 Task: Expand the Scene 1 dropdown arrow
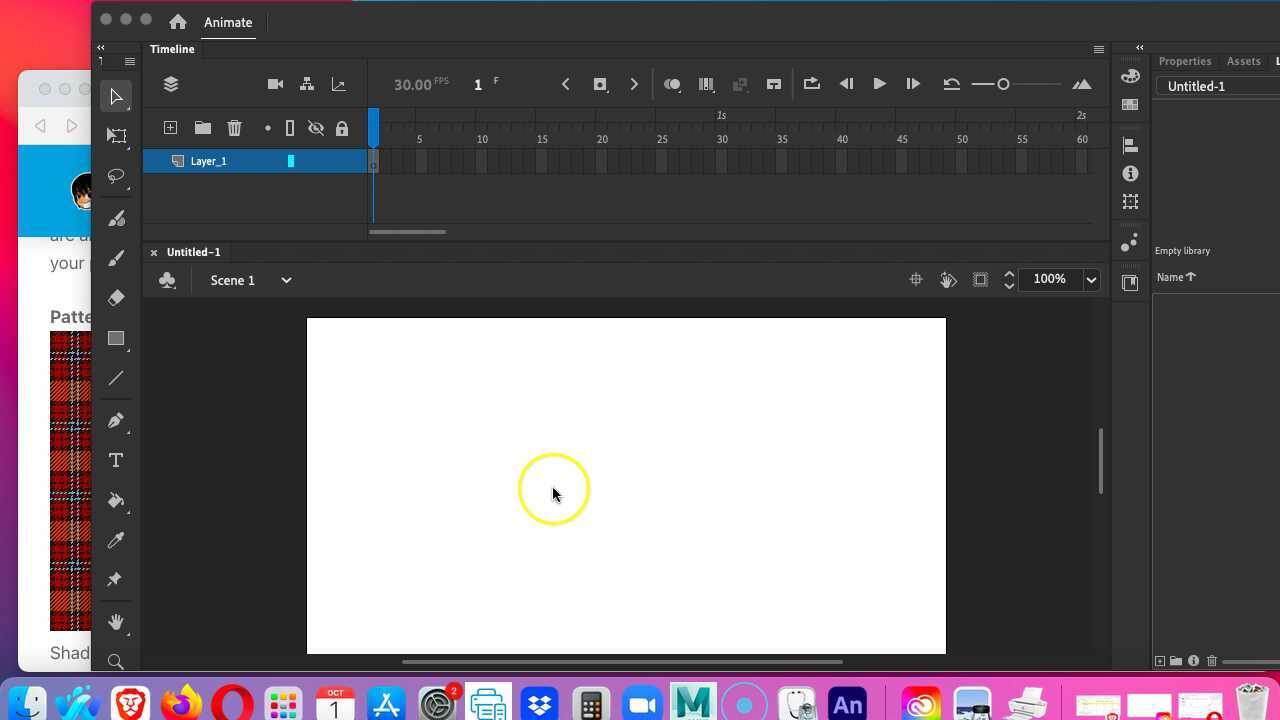(x=286, y=280)
